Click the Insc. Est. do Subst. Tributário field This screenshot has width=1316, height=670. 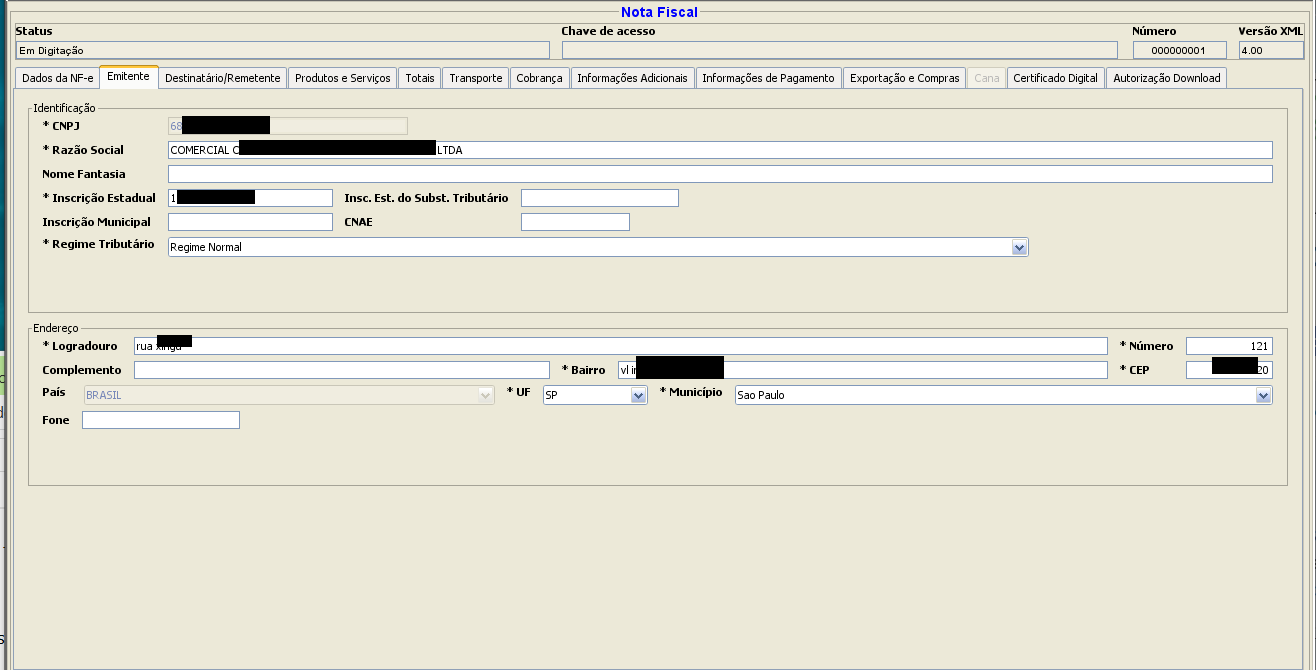pyautogui.click(x=599, y=198)
